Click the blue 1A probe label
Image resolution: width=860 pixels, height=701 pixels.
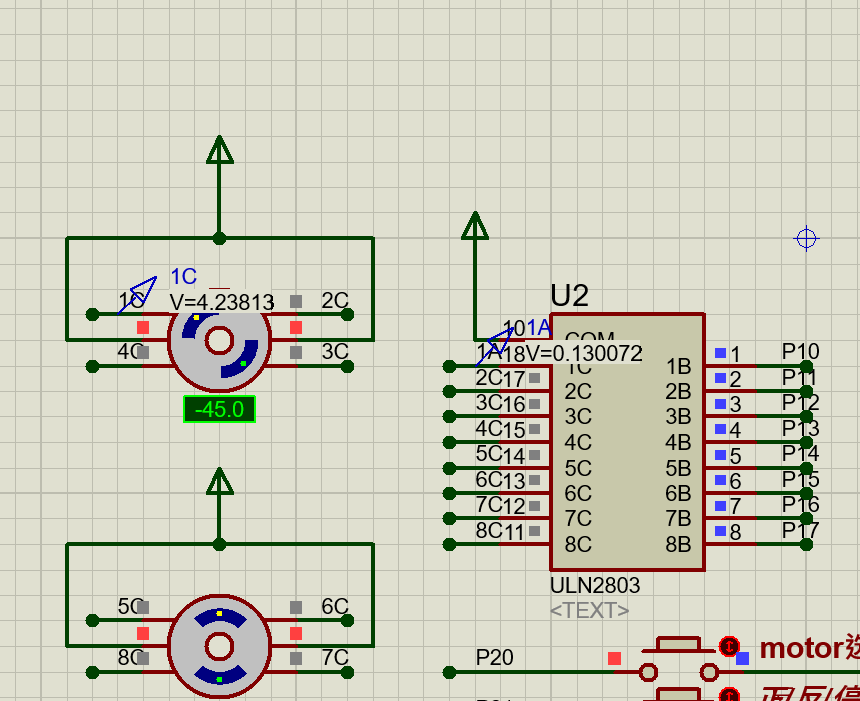point(539,328)
